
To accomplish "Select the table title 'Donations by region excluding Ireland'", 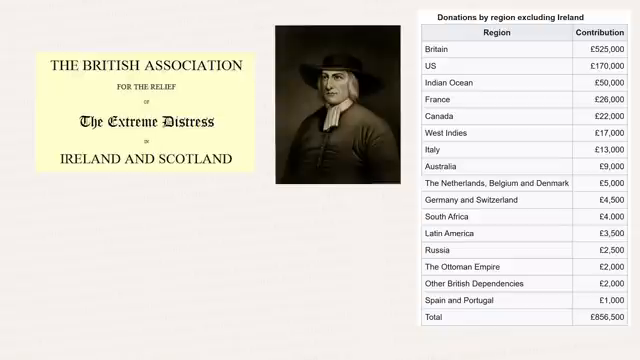I will tap(510, 17).
